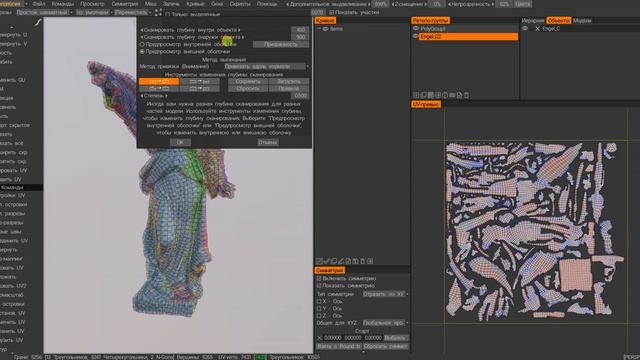640x360 pixels.
Task: Open the по умолчан. dropdown
Action: [x=94, y=13]
